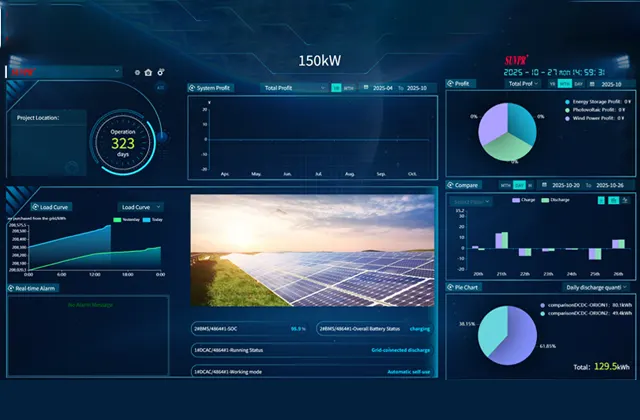Switch Profit panel to DAY view

(x=577, y=84)
